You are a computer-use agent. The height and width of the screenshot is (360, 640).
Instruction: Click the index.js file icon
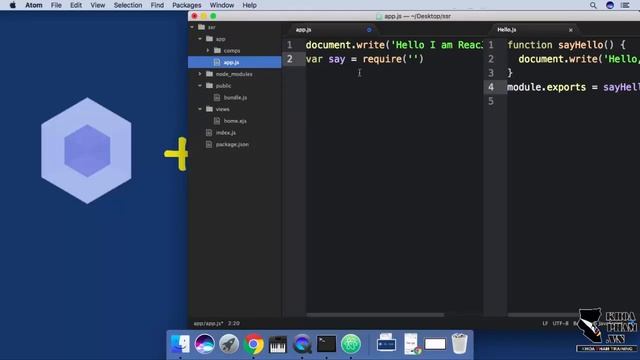209,133
